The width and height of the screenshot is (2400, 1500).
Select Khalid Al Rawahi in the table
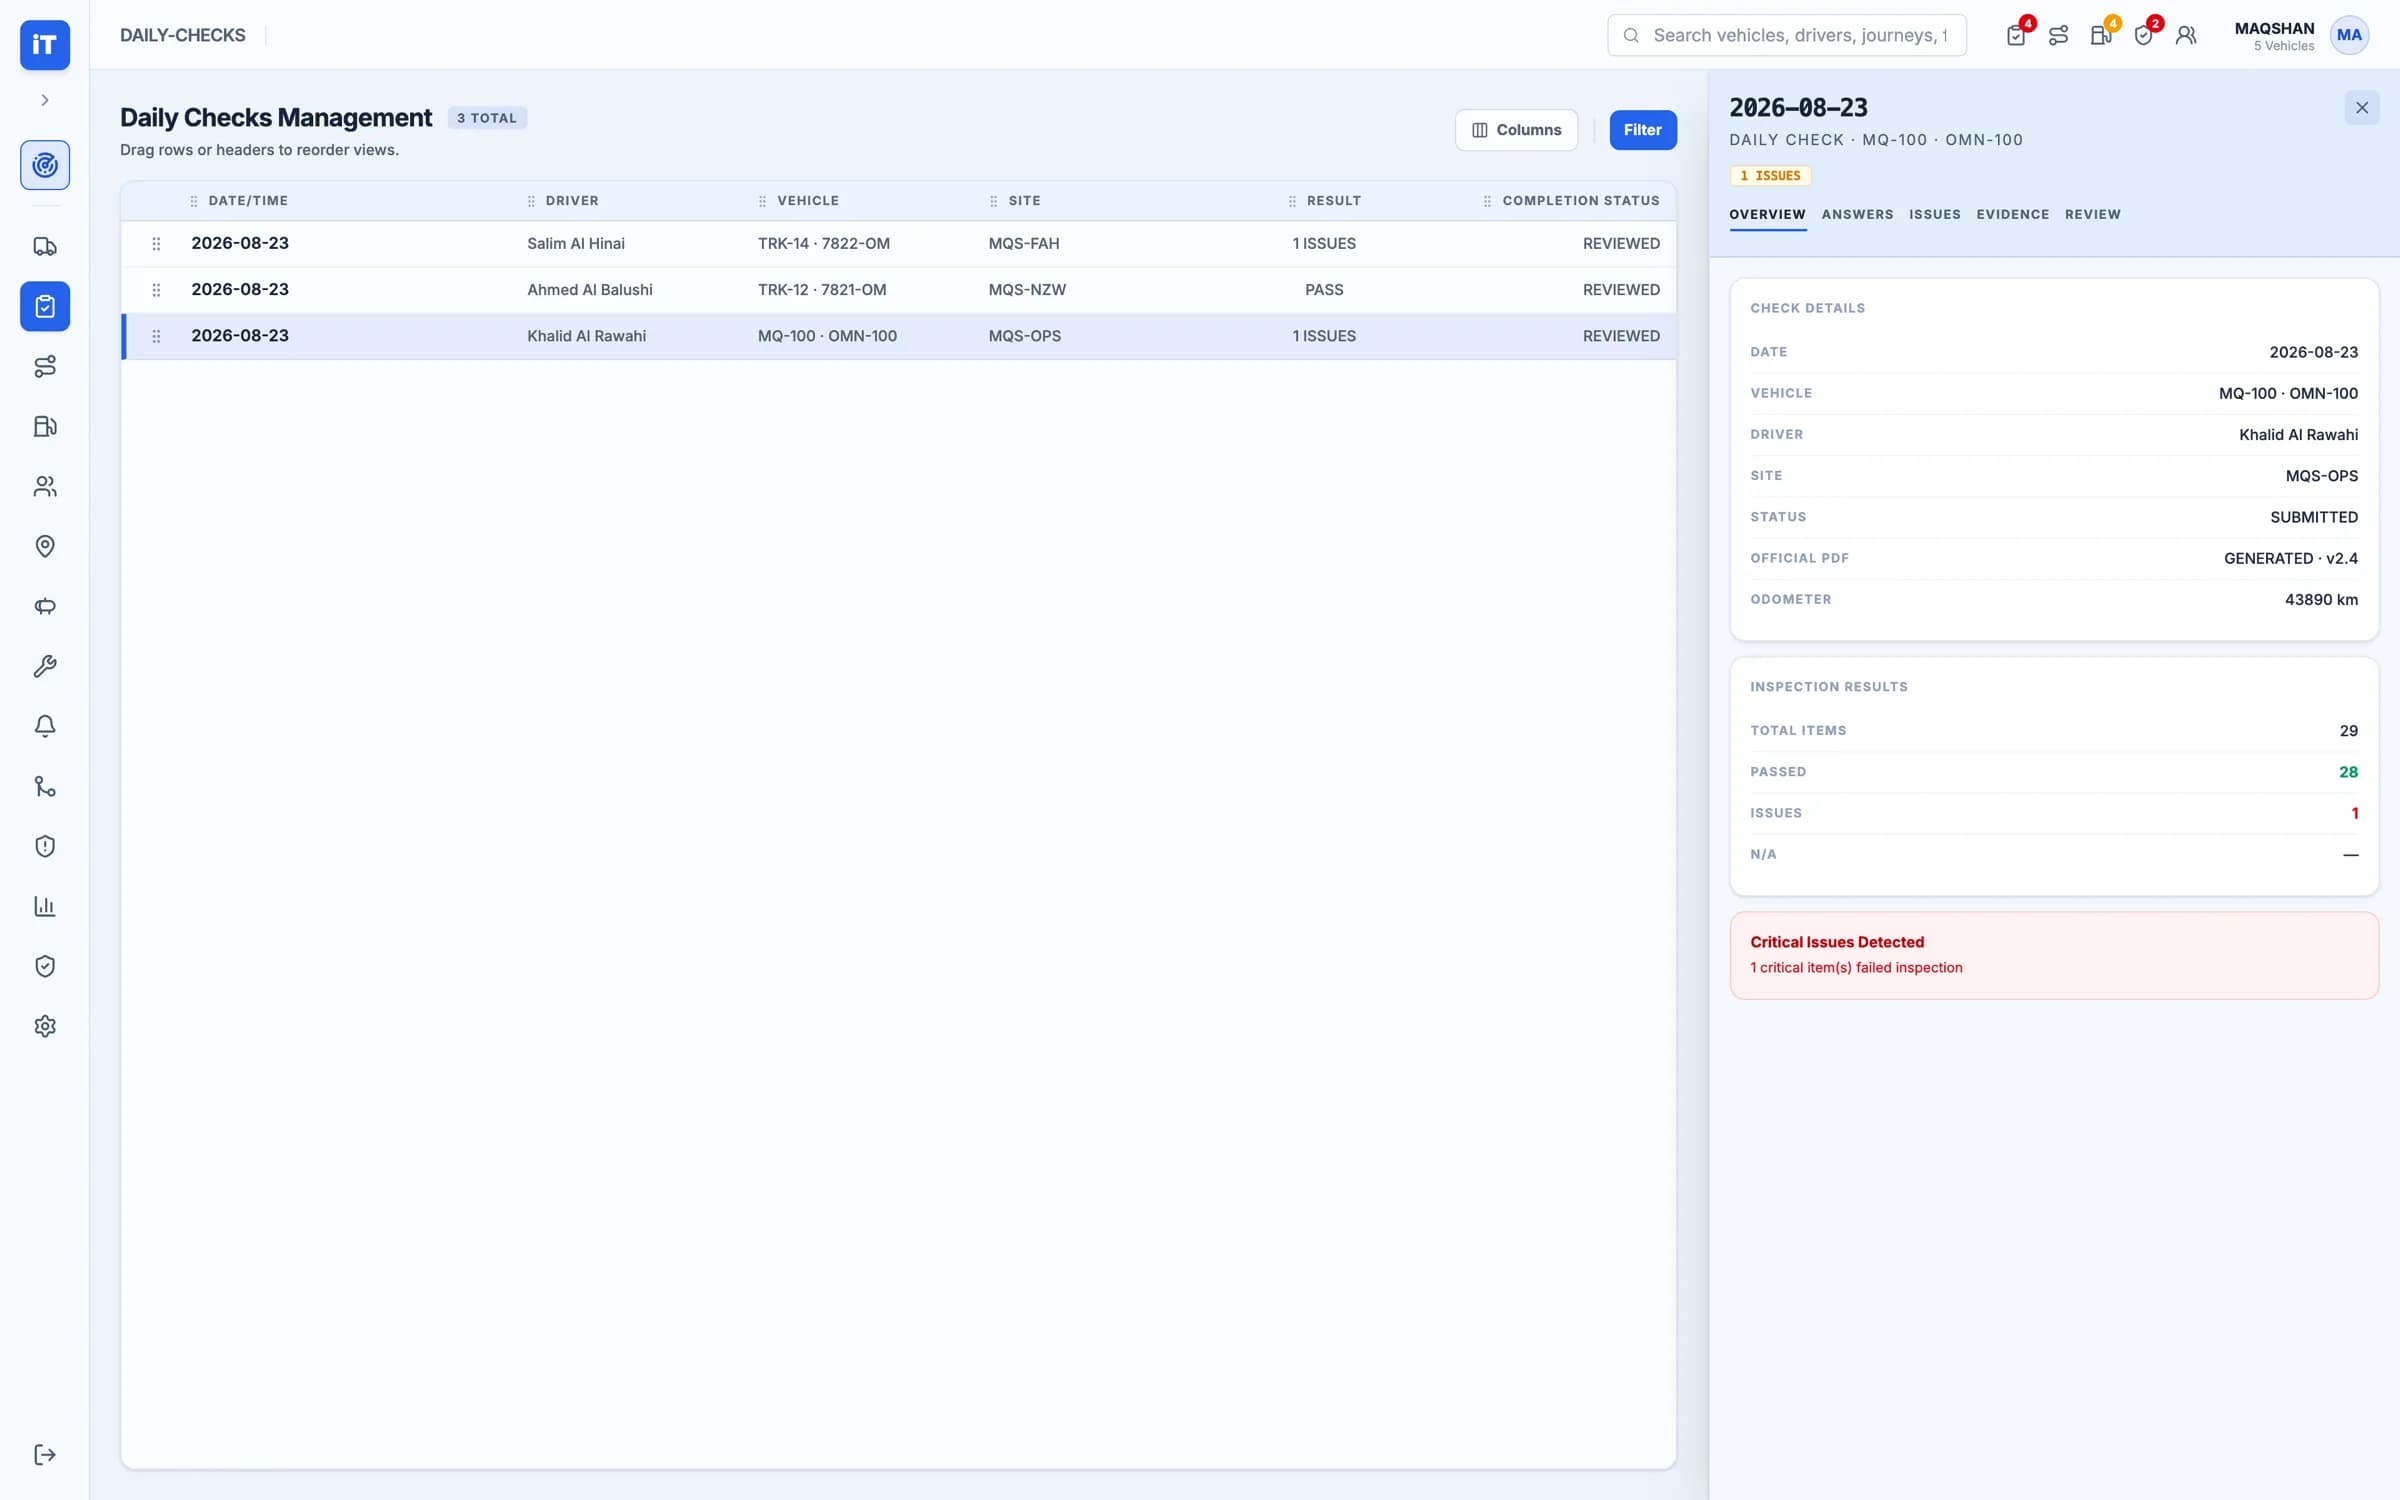(587, 336)
